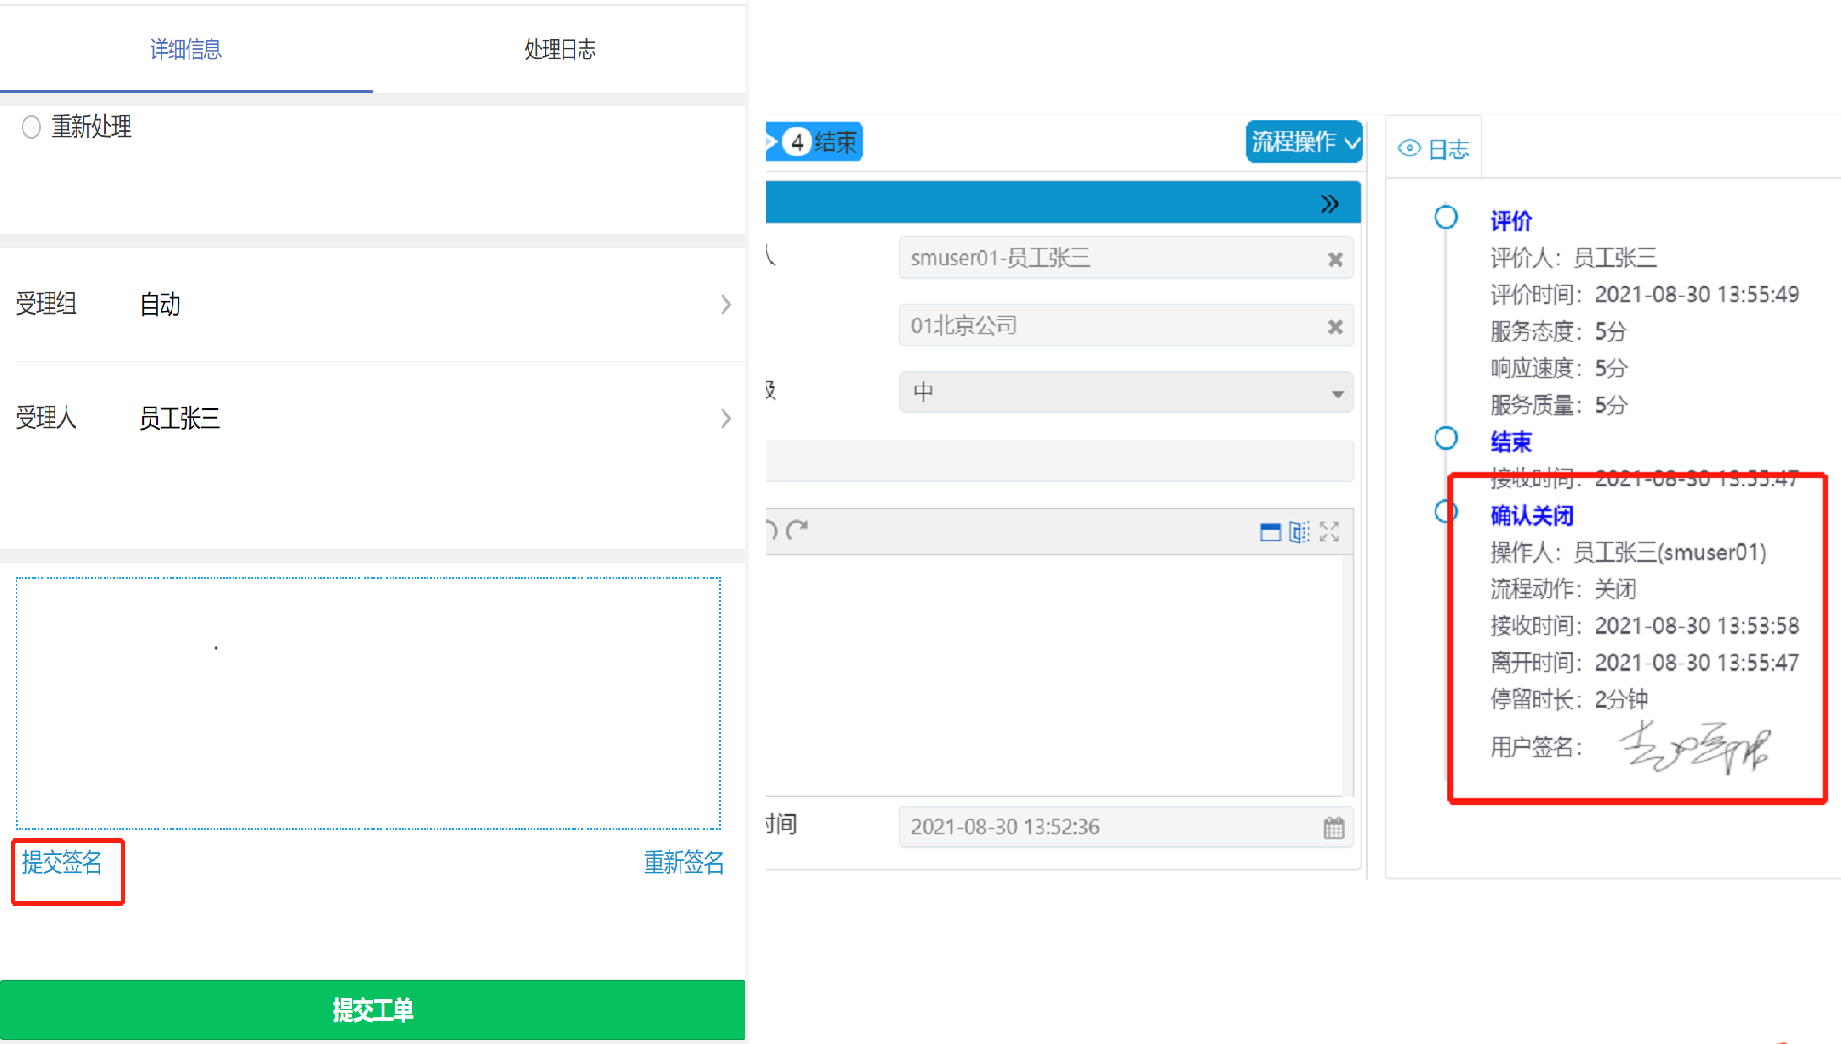Image resolution: width=1841 pixels, height=1044 pixels.
Task: Click the 结束 timeline node circle
Action: [x=1446, y=438]
